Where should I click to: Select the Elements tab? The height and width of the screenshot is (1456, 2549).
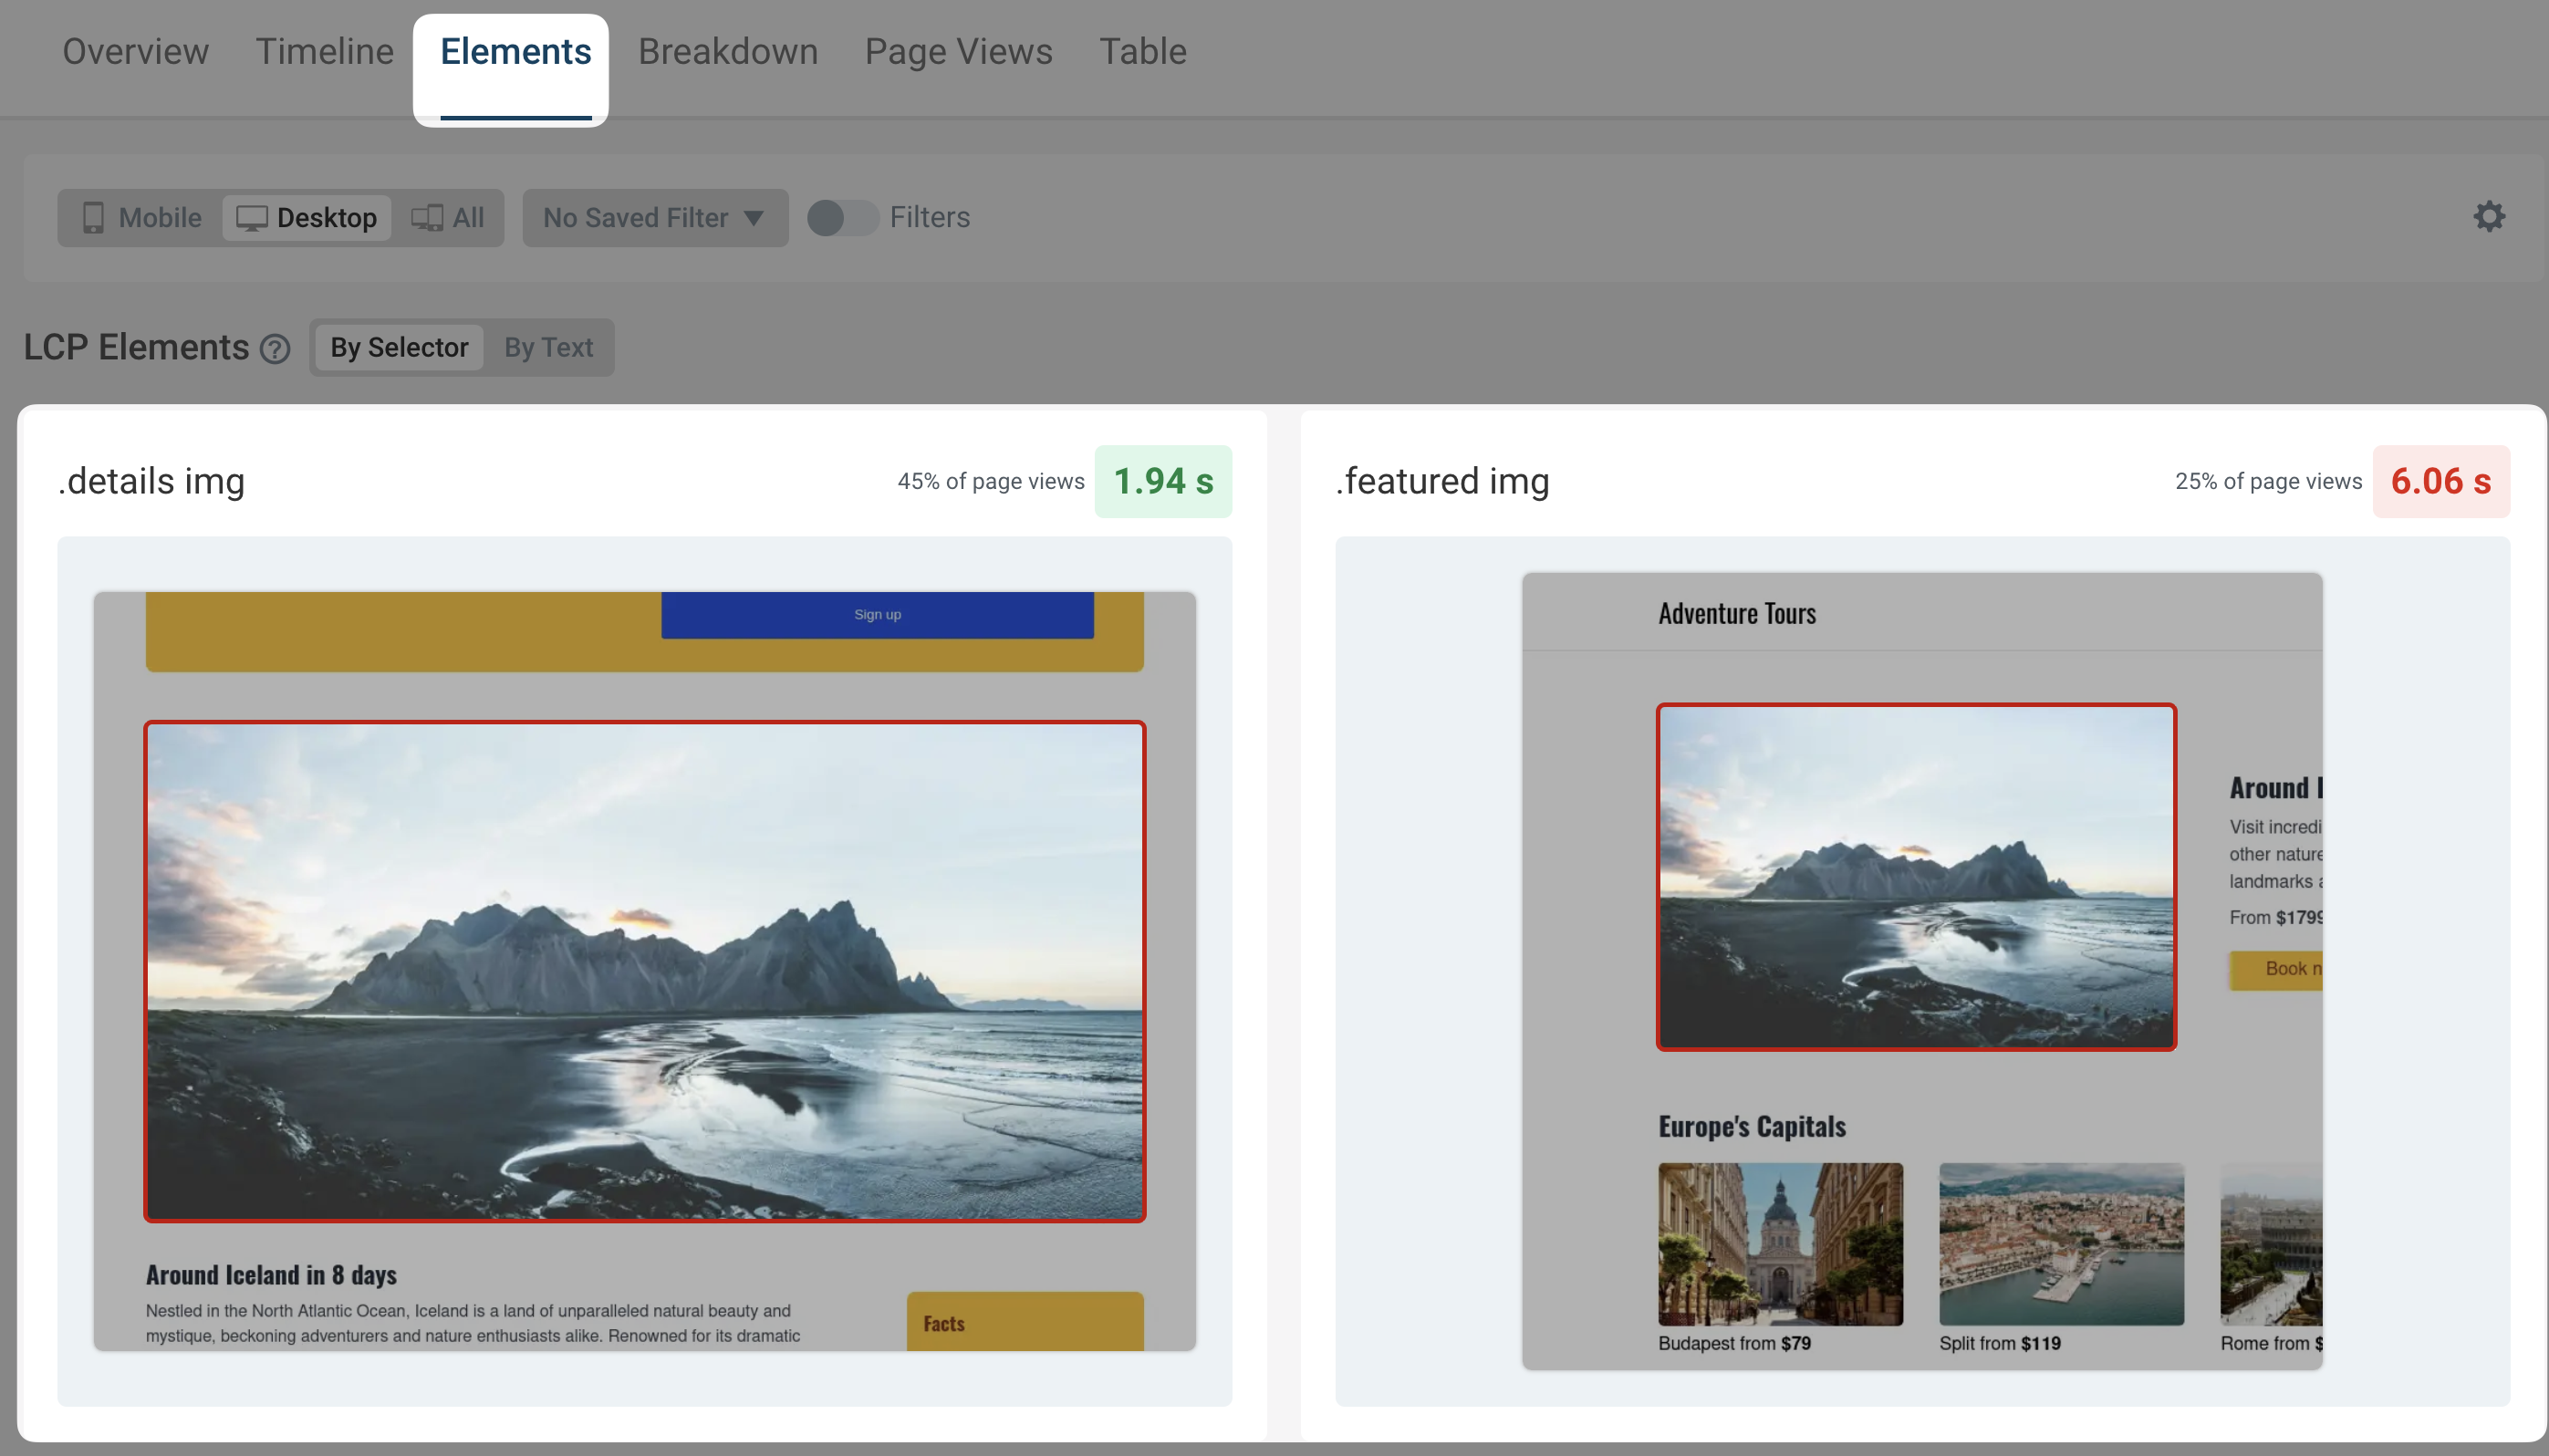point(515,51)
